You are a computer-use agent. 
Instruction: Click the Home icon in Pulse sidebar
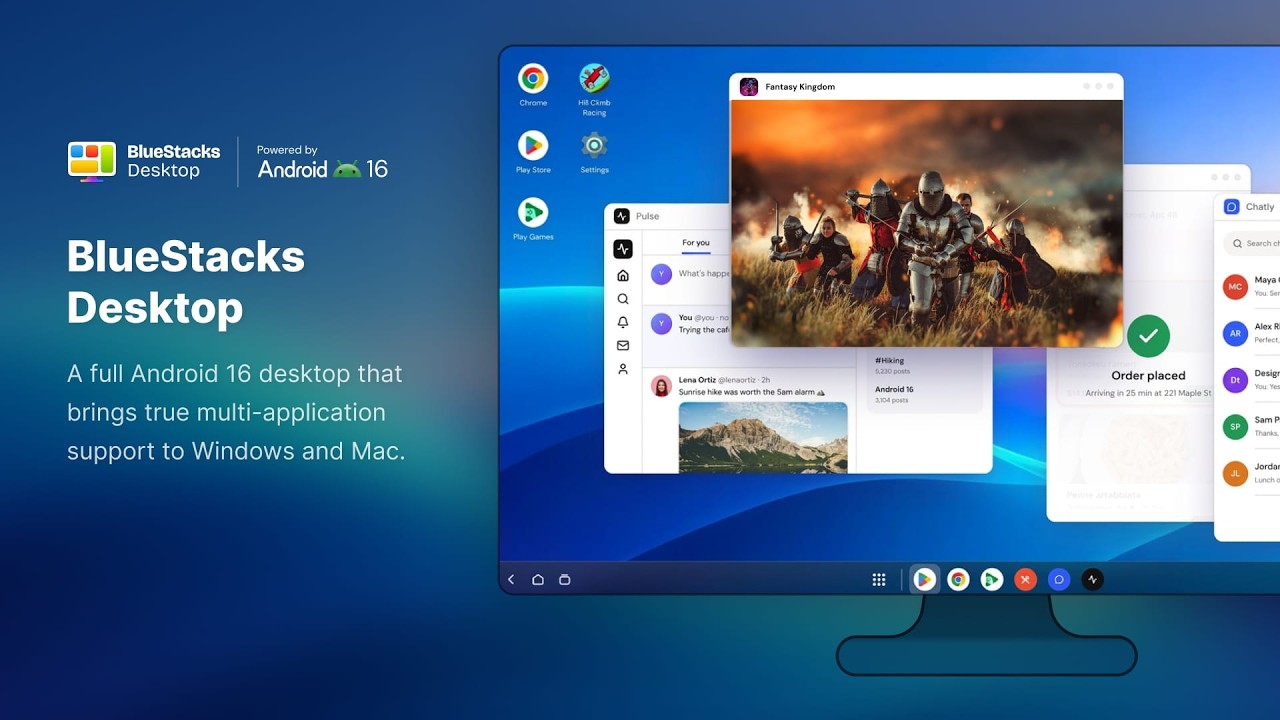point(623,275)
